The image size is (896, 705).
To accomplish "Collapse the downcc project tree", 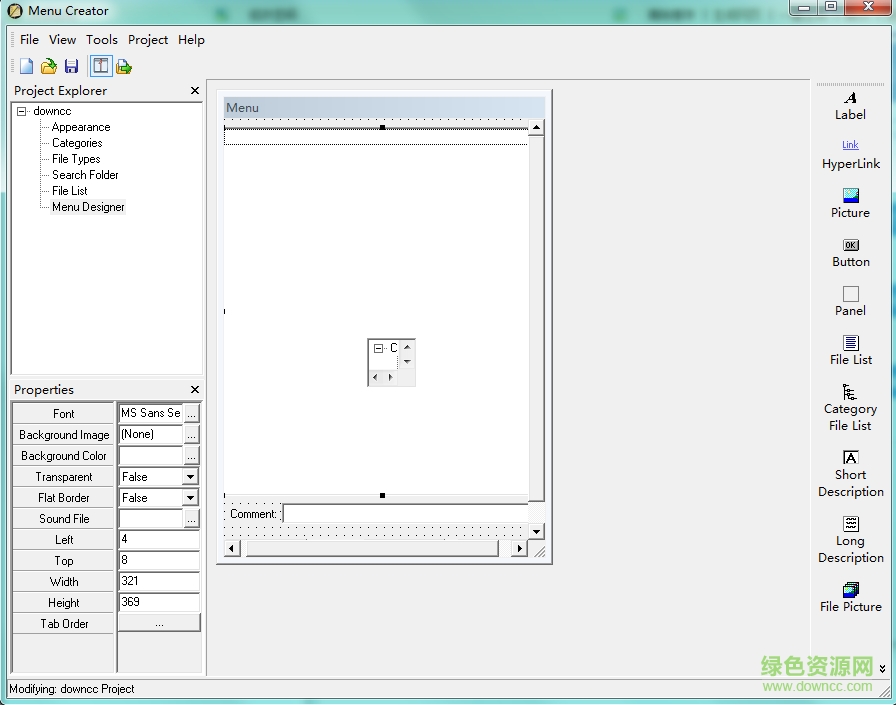I will [x=22, y=110].
